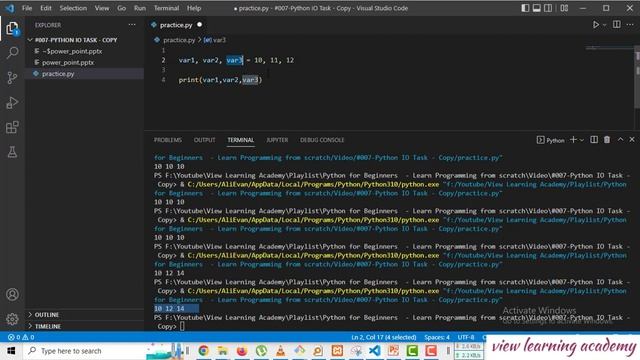
Task: Split the editor to the right
Action: coord(617,25)
